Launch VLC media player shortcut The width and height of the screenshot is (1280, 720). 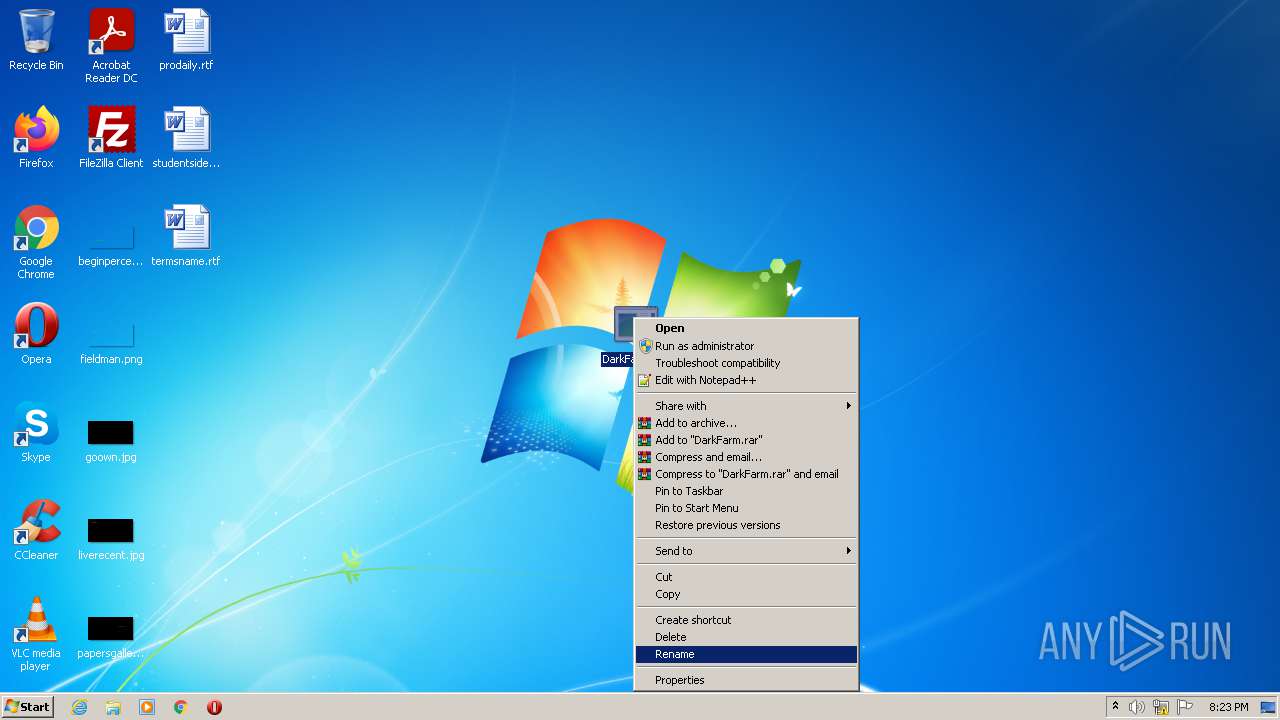point(36,635)
